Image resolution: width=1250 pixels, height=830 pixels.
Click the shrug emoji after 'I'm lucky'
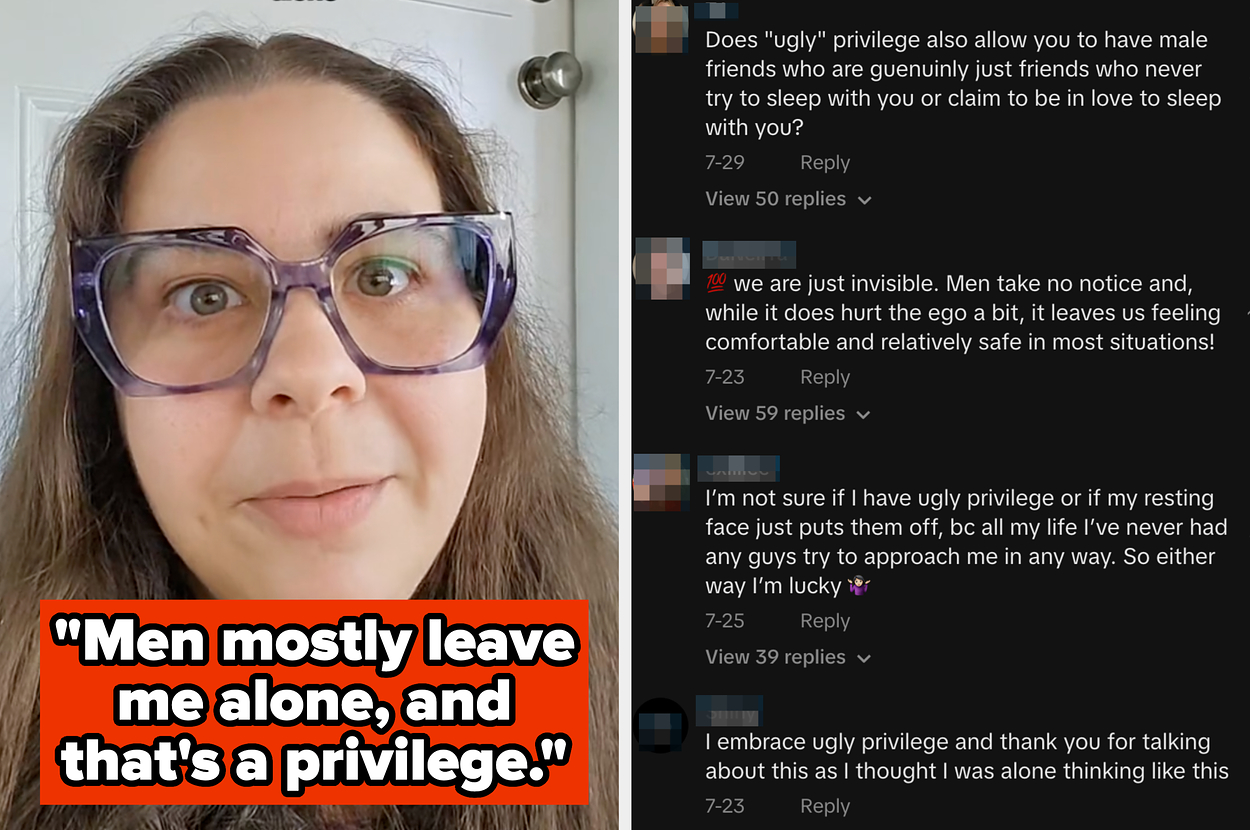point(858,586)
